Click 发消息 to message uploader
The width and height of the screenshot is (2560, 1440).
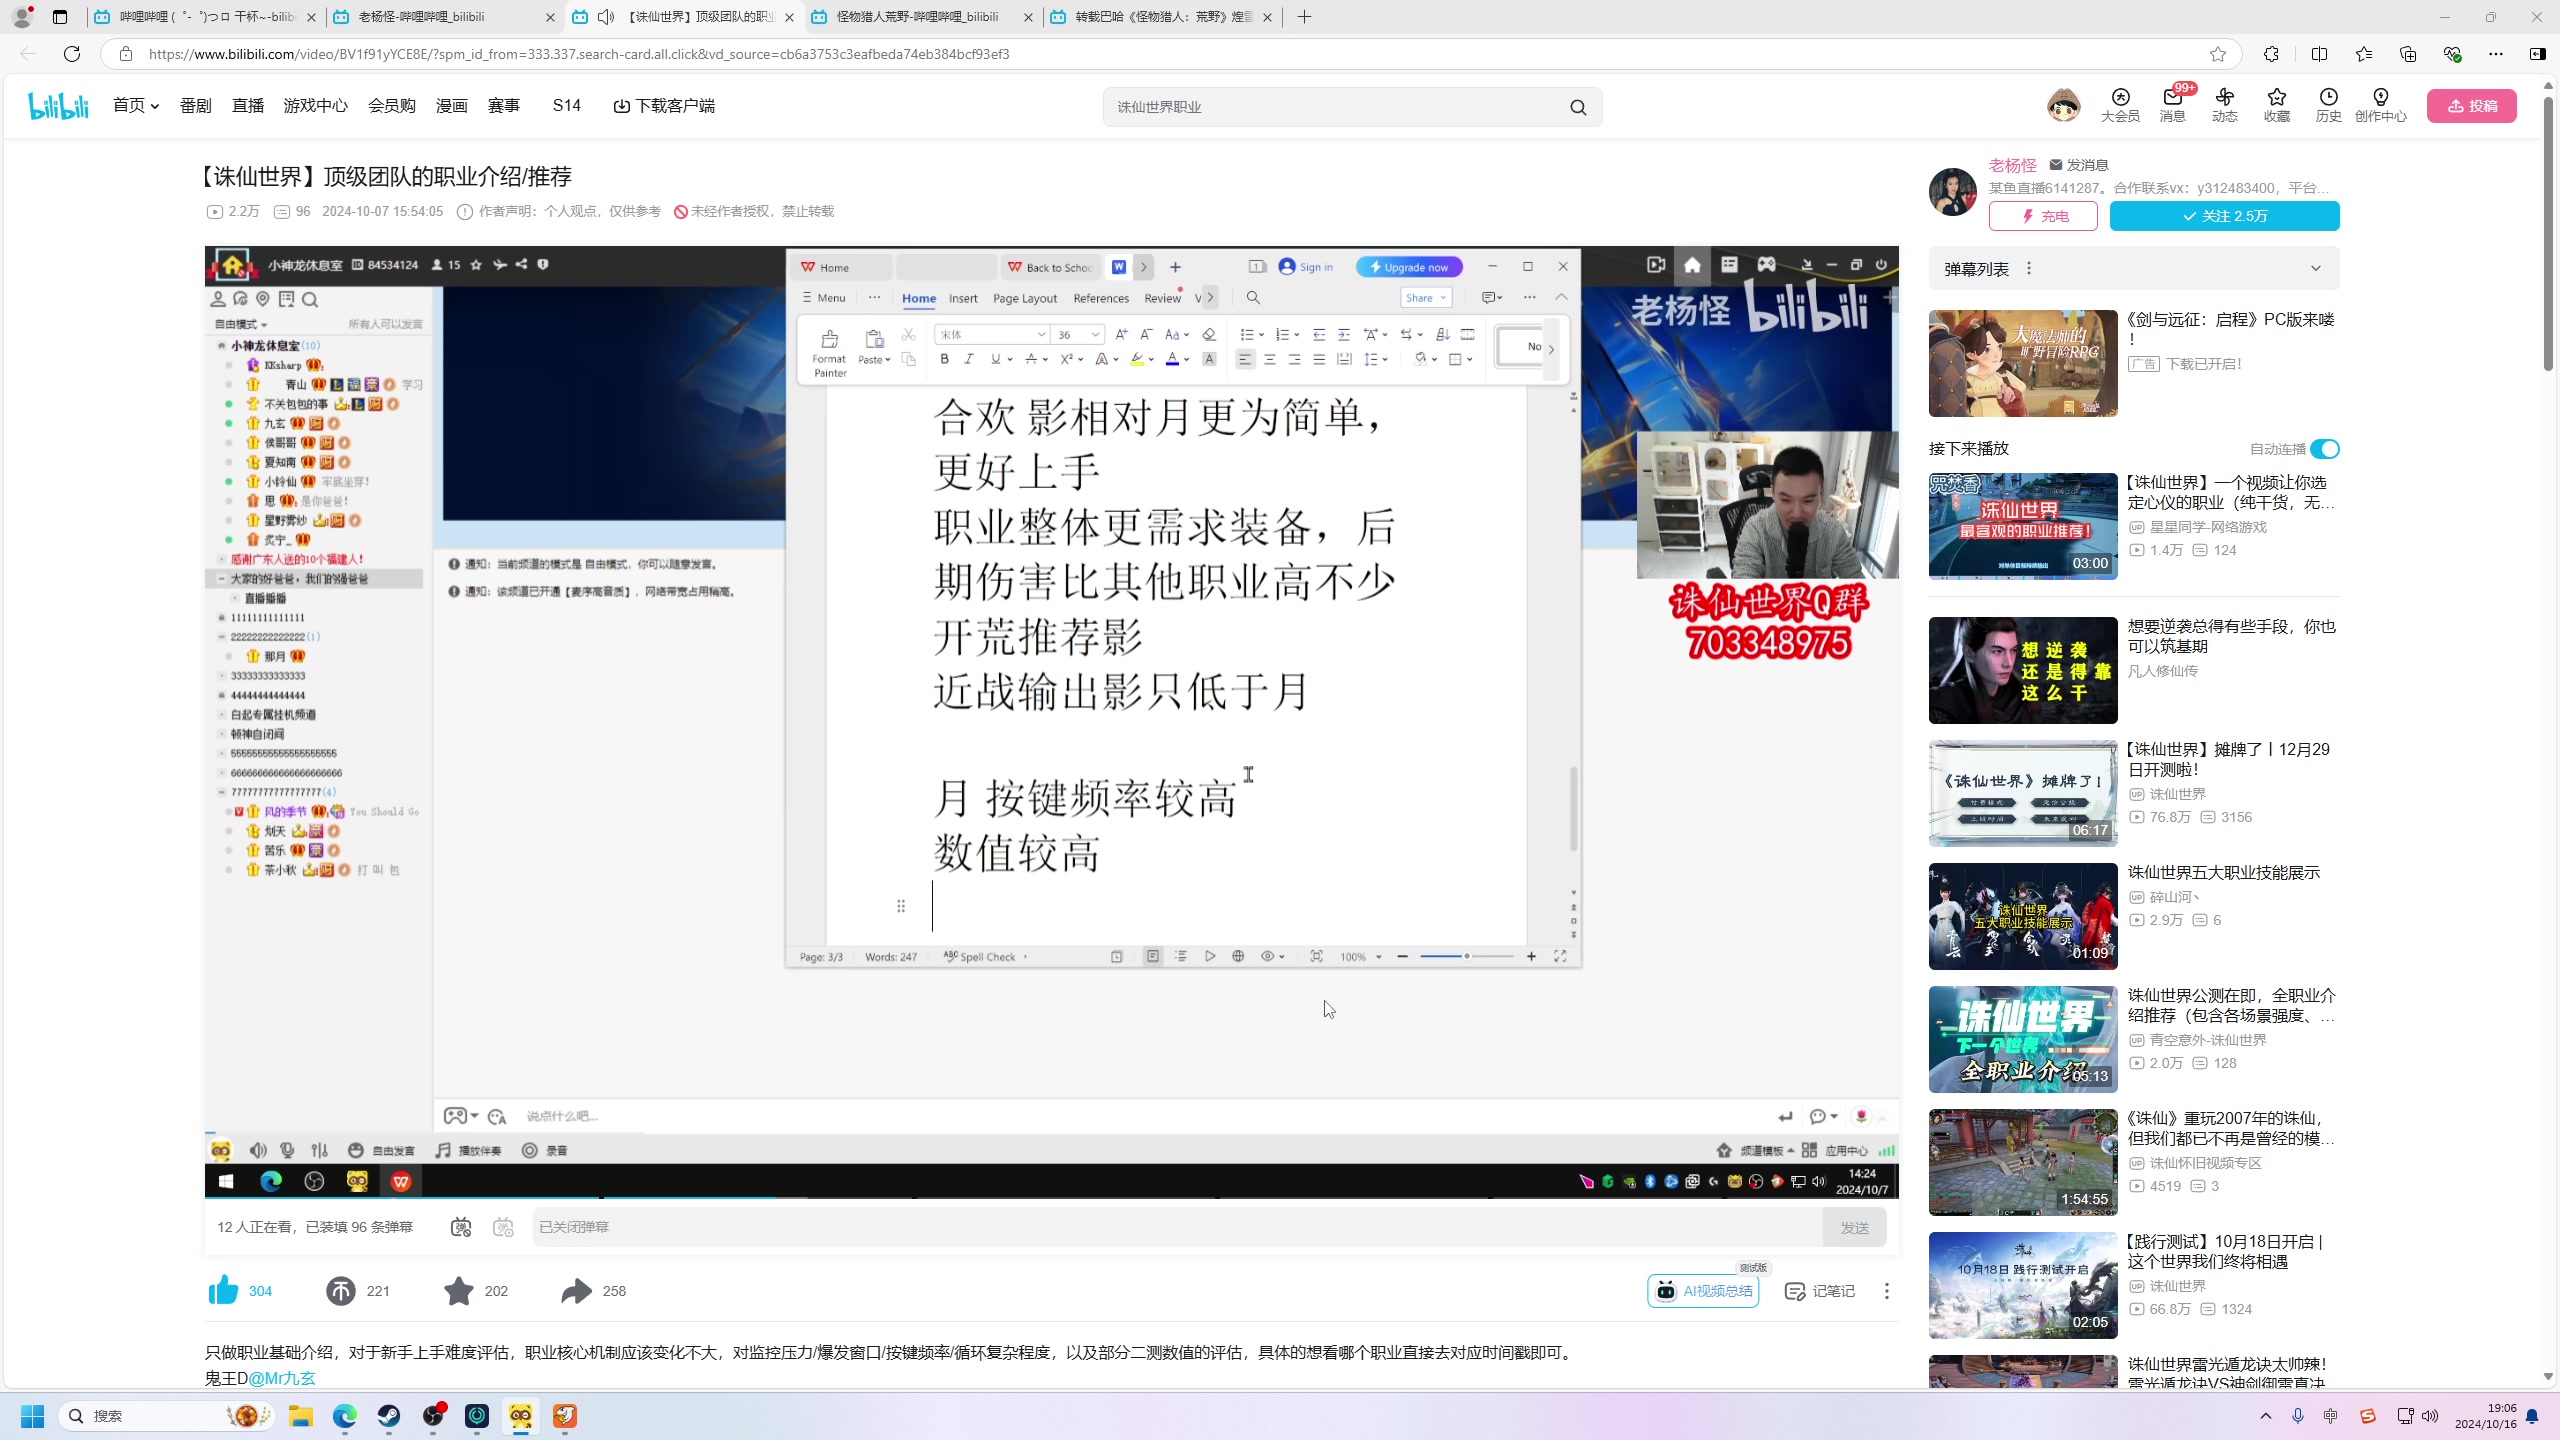(x=2078, y=165)
